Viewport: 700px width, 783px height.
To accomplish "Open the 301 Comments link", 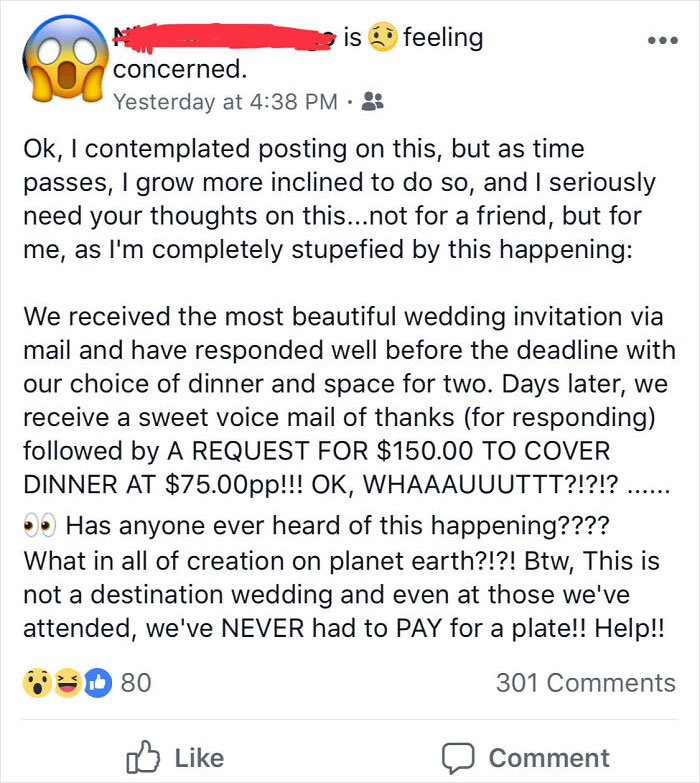I will coord(585,682).
